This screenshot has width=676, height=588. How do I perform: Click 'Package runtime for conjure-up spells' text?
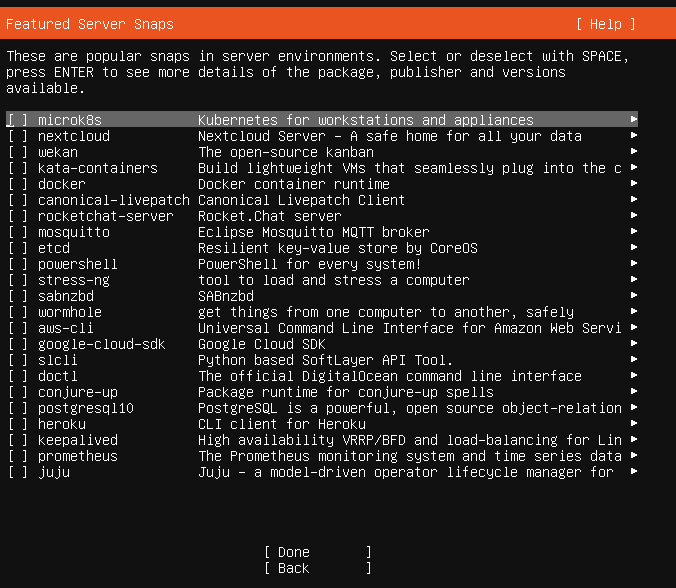point(346,392)
